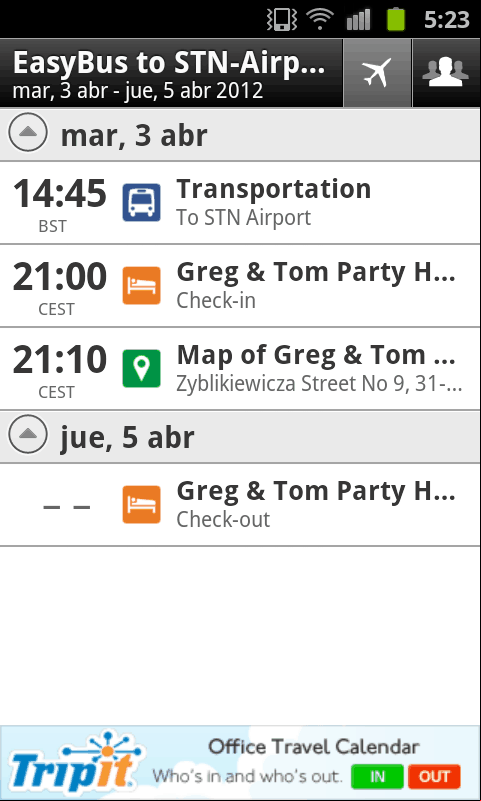Tap the orange bed Check-out icon

(x=141, y=505)
